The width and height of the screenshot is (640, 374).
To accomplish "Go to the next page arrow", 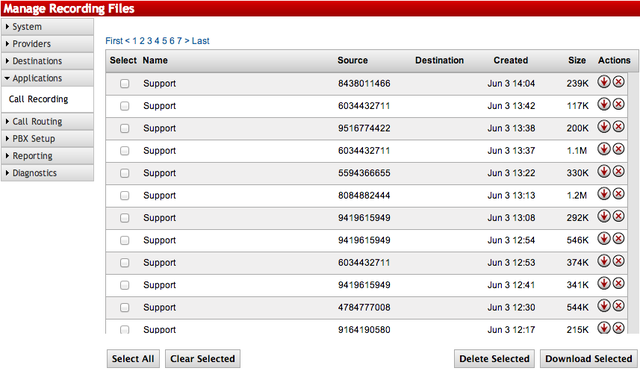I will pos(187,41).
